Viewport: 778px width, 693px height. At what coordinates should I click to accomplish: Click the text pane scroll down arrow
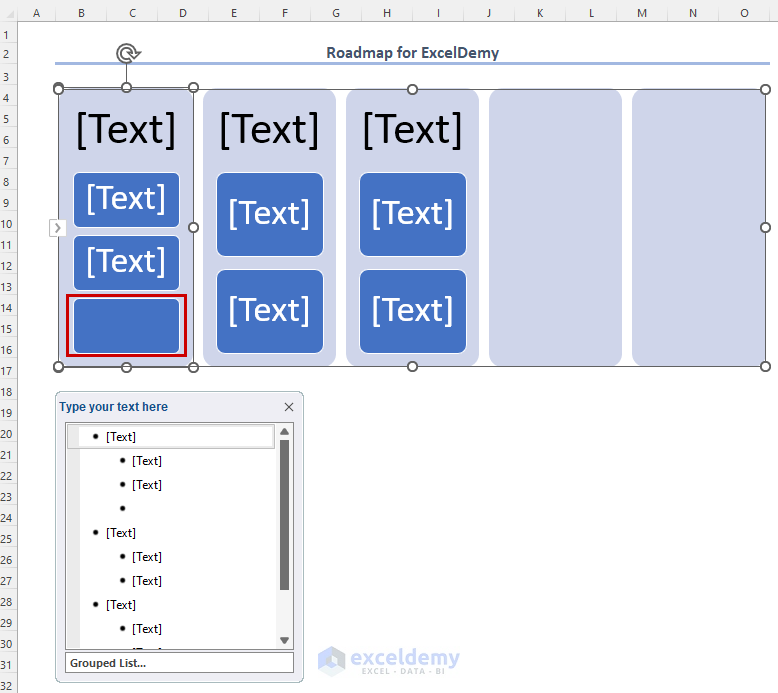284,640
